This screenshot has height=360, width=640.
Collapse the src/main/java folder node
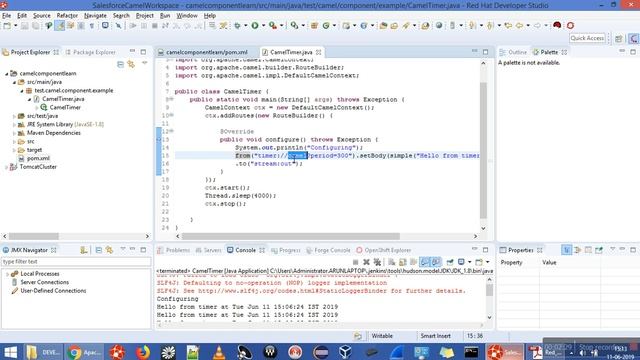point(14,82)
